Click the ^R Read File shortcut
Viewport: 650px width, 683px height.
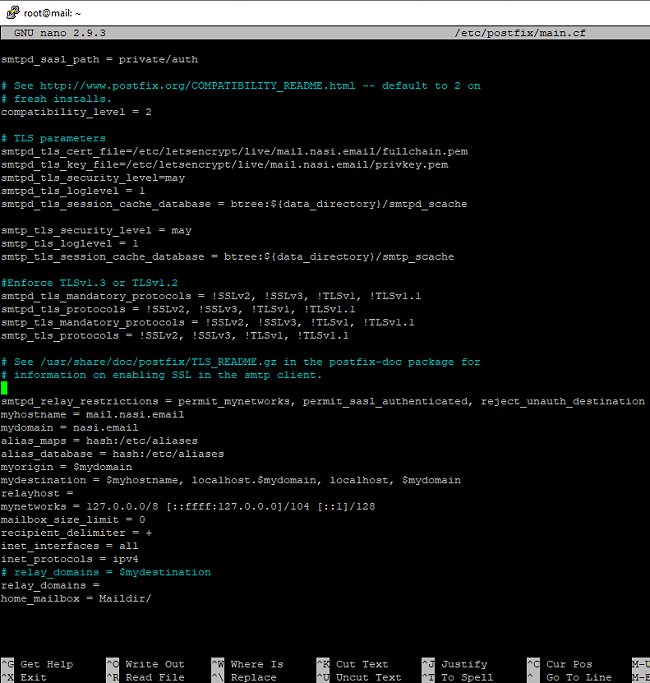[x=146, y=677]
